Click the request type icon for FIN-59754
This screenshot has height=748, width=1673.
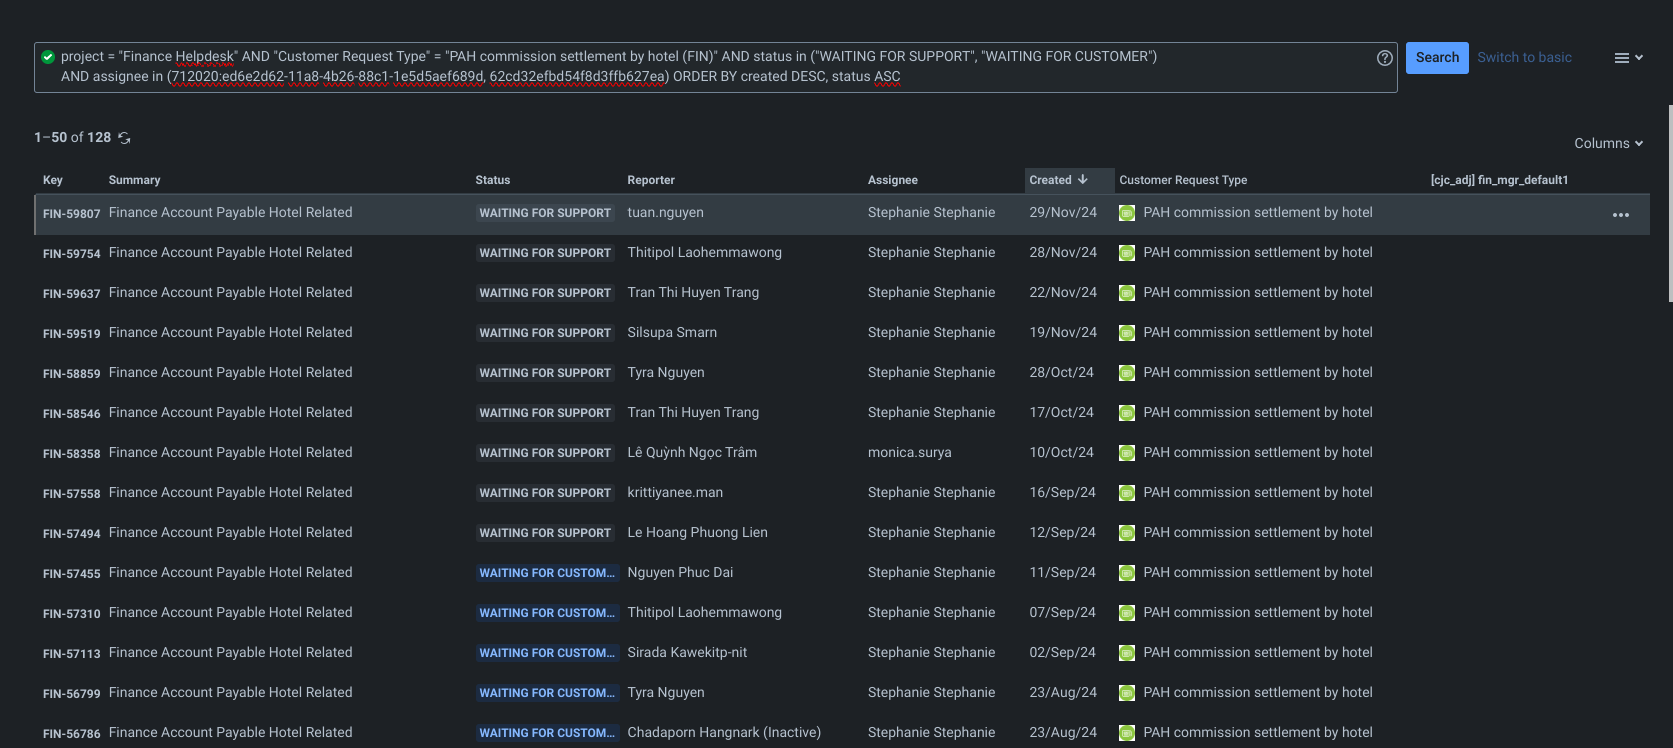(1127, 253)
